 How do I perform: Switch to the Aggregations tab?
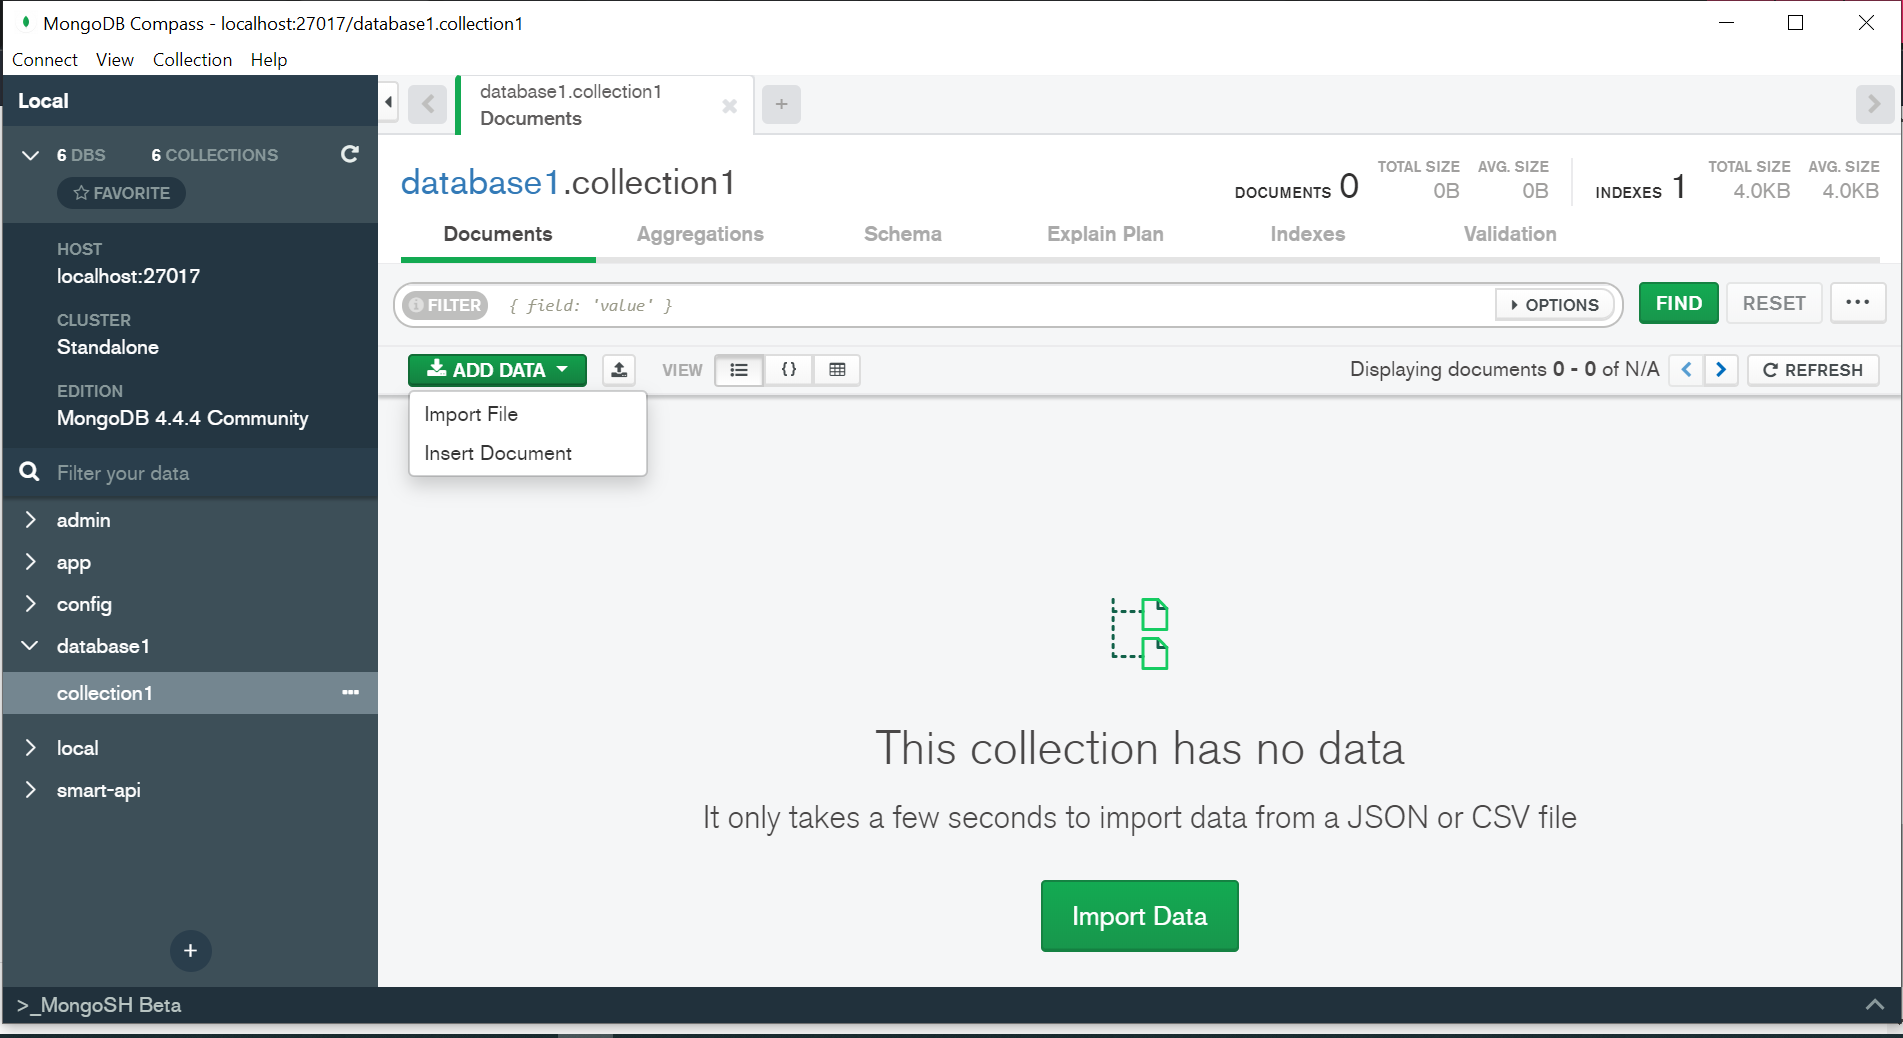point(700,234)
